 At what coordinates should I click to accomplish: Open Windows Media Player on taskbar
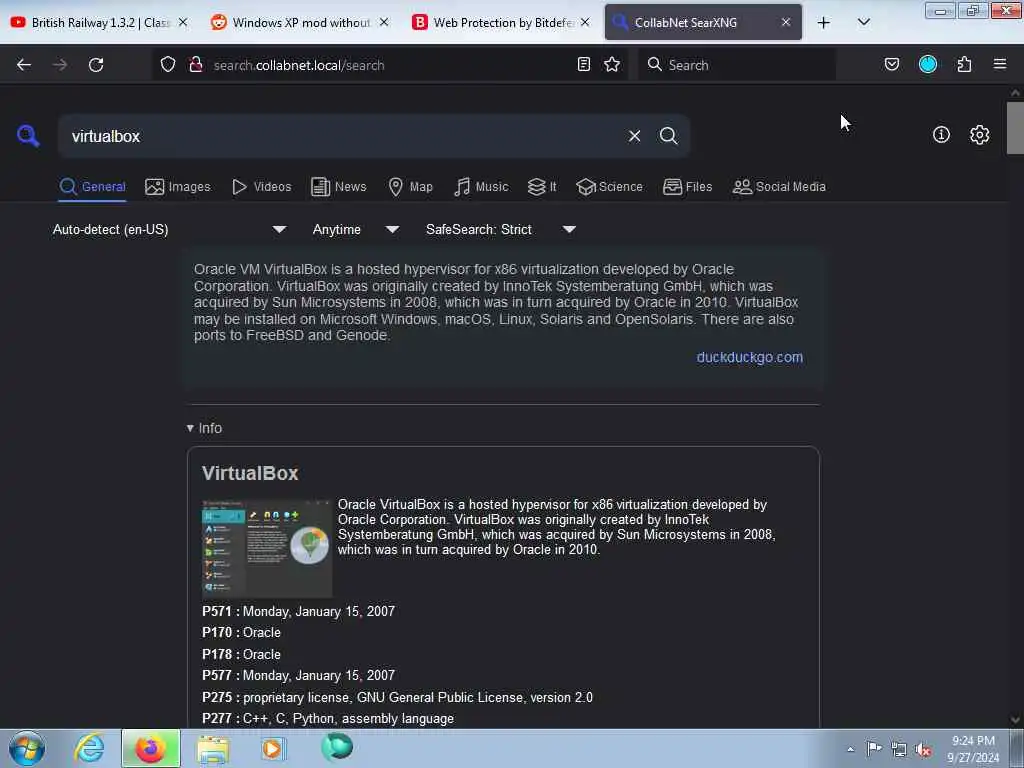273,748
